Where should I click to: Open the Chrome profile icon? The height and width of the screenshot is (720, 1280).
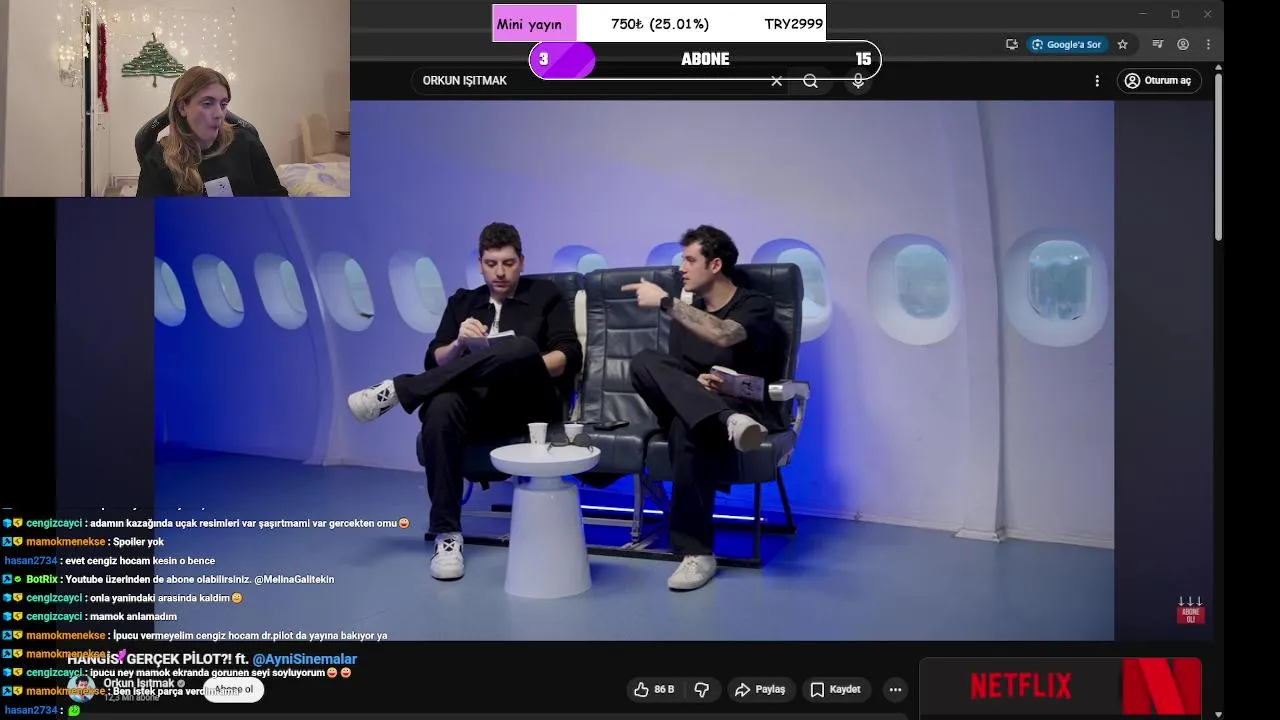(x=1183, y=44)
